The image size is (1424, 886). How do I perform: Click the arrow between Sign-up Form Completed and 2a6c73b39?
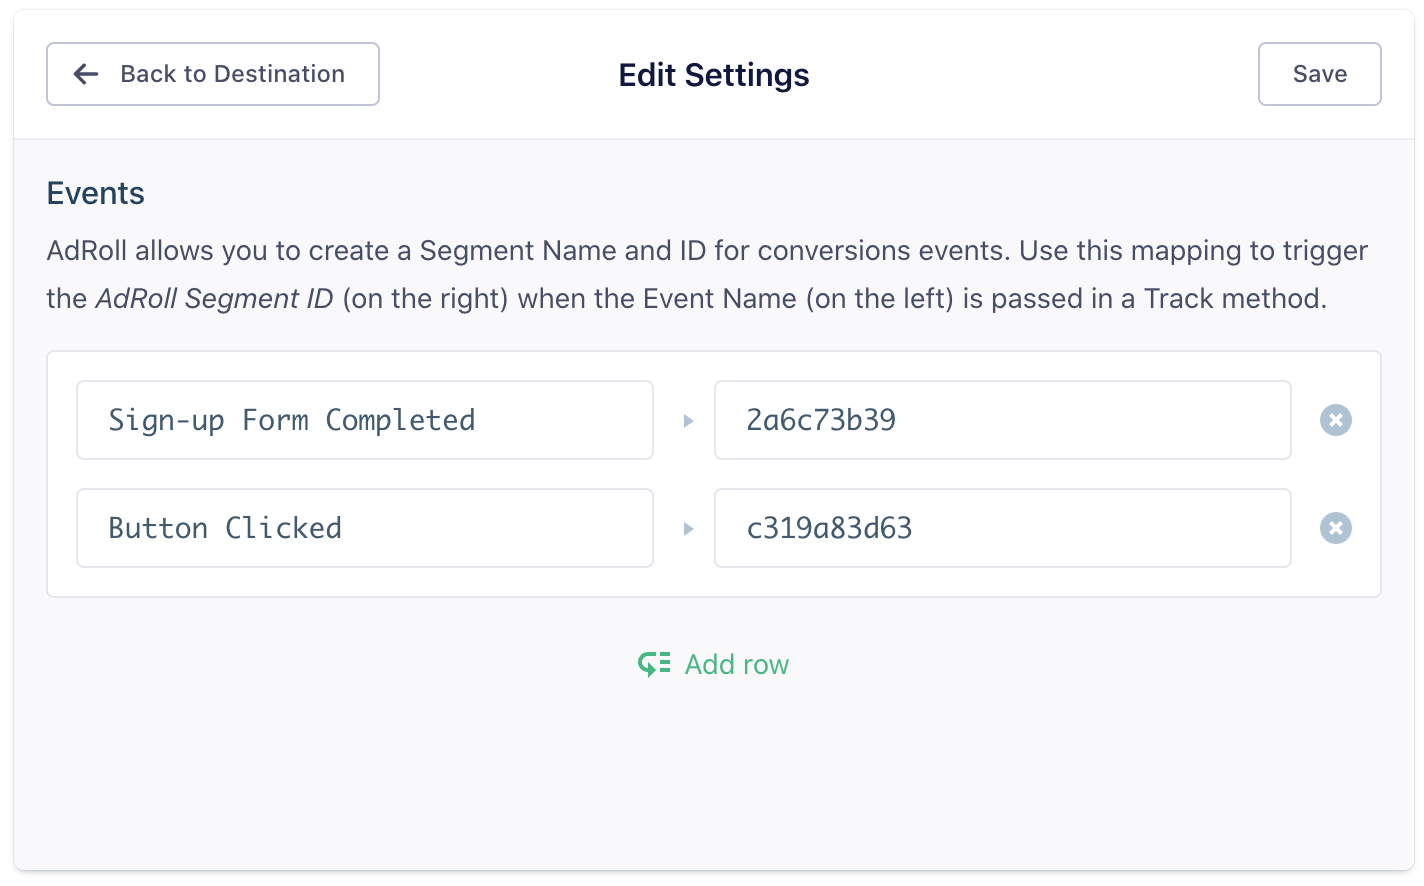(x=688, y=420)
